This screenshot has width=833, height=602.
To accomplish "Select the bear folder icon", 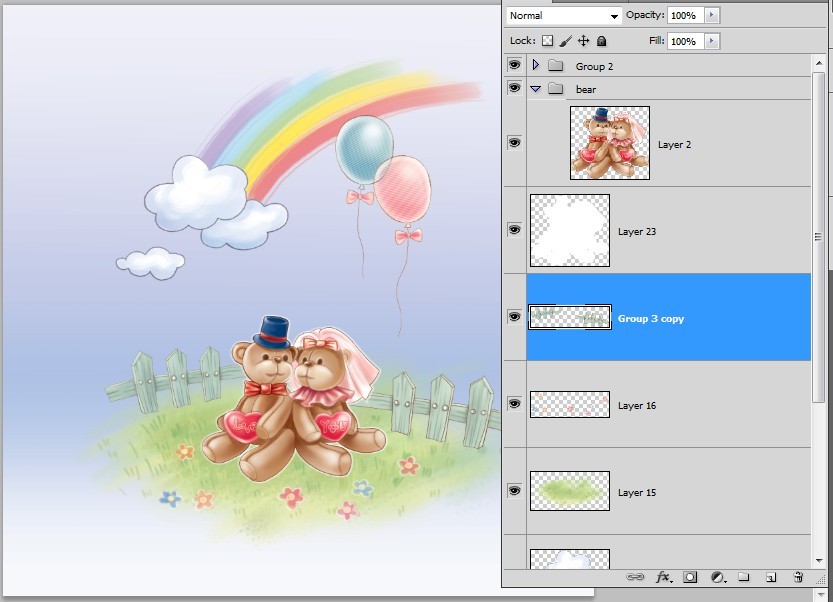I will pos(556,89).
